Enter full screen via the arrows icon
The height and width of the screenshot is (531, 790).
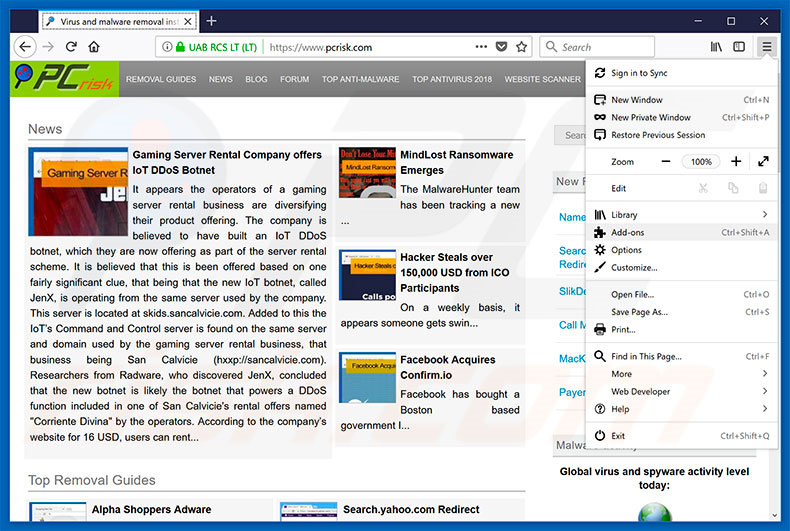763,161
